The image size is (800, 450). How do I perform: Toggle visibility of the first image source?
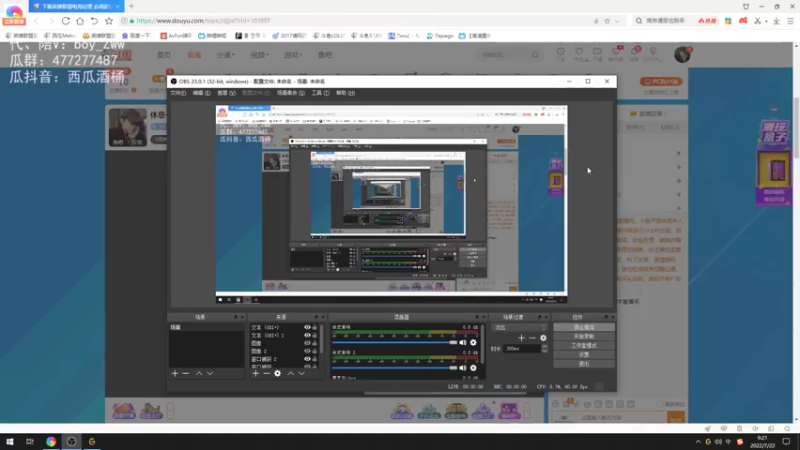point(307,343)
